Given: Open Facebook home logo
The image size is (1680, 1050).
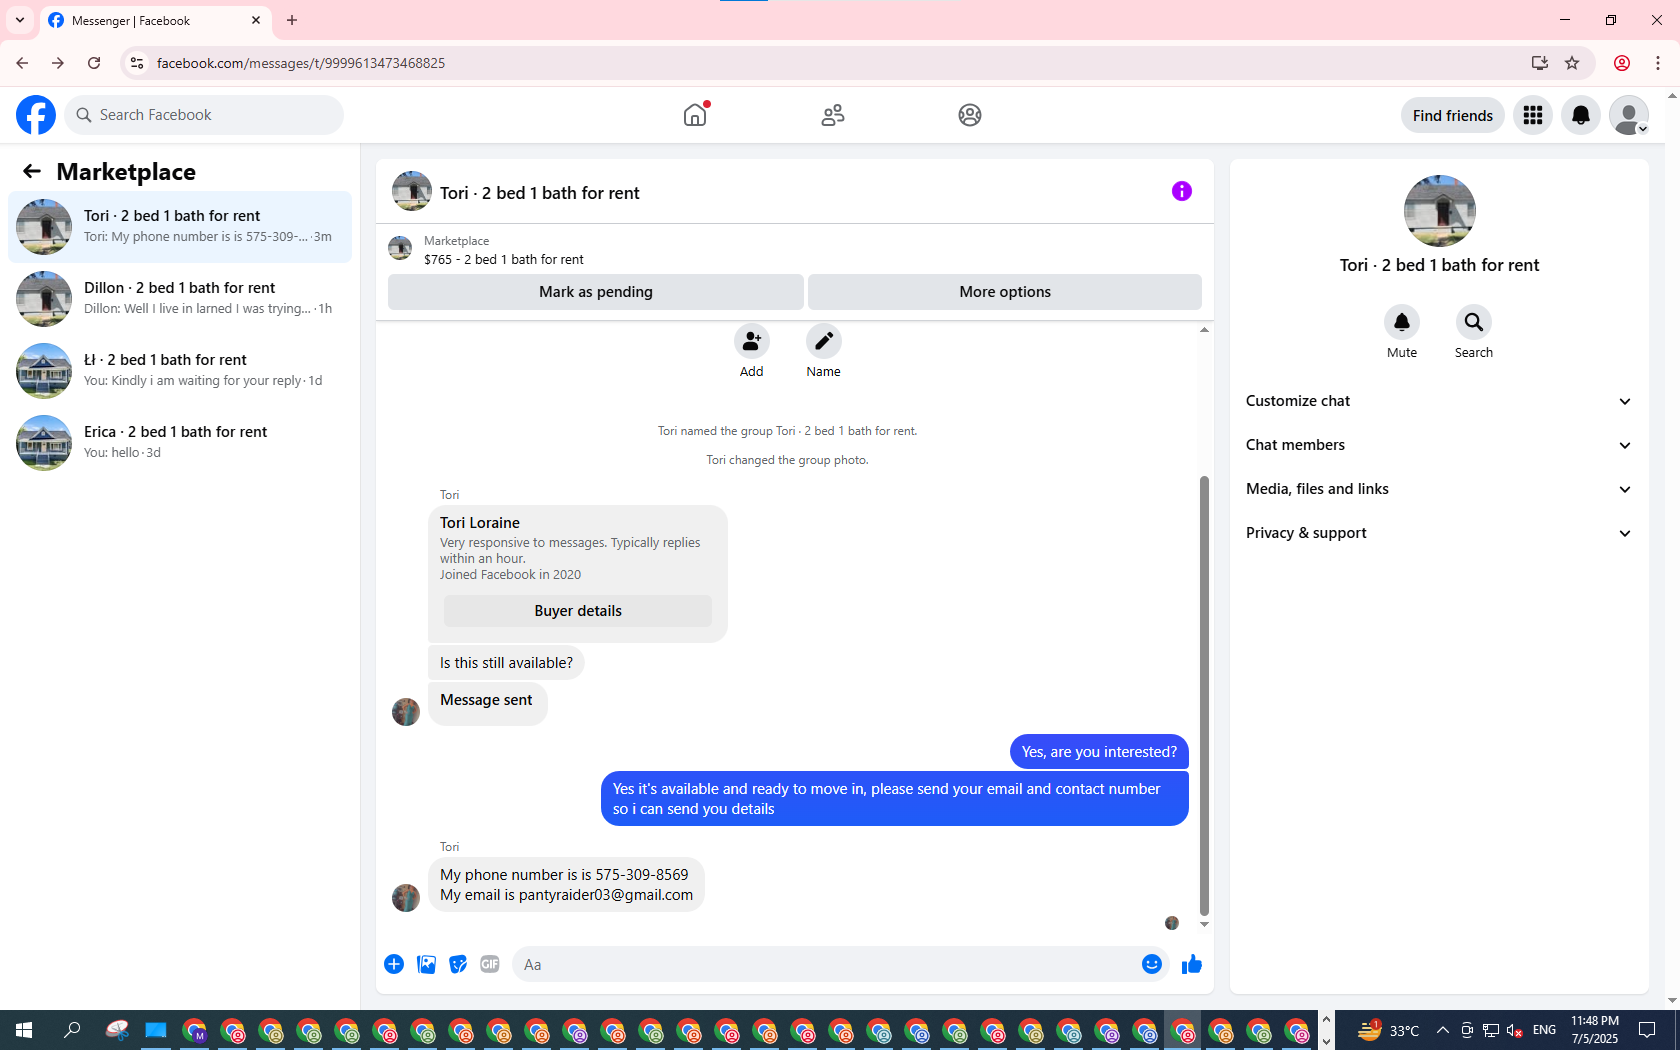Looking at the screenshot, I should click(36, 115).
